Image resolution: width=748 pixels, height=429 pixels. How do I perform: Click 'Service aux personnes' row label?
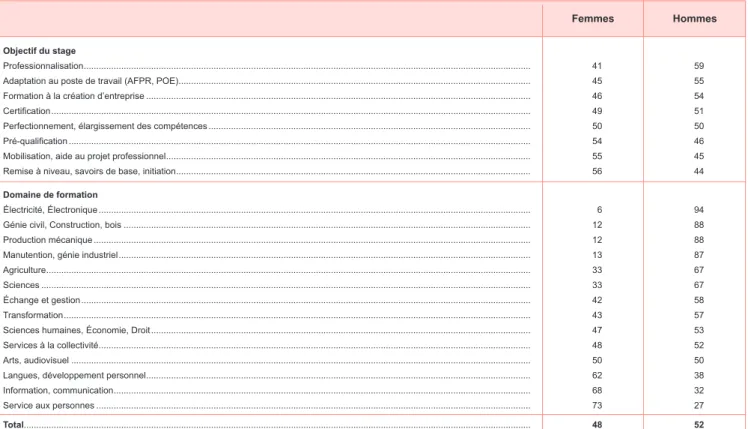49,406
